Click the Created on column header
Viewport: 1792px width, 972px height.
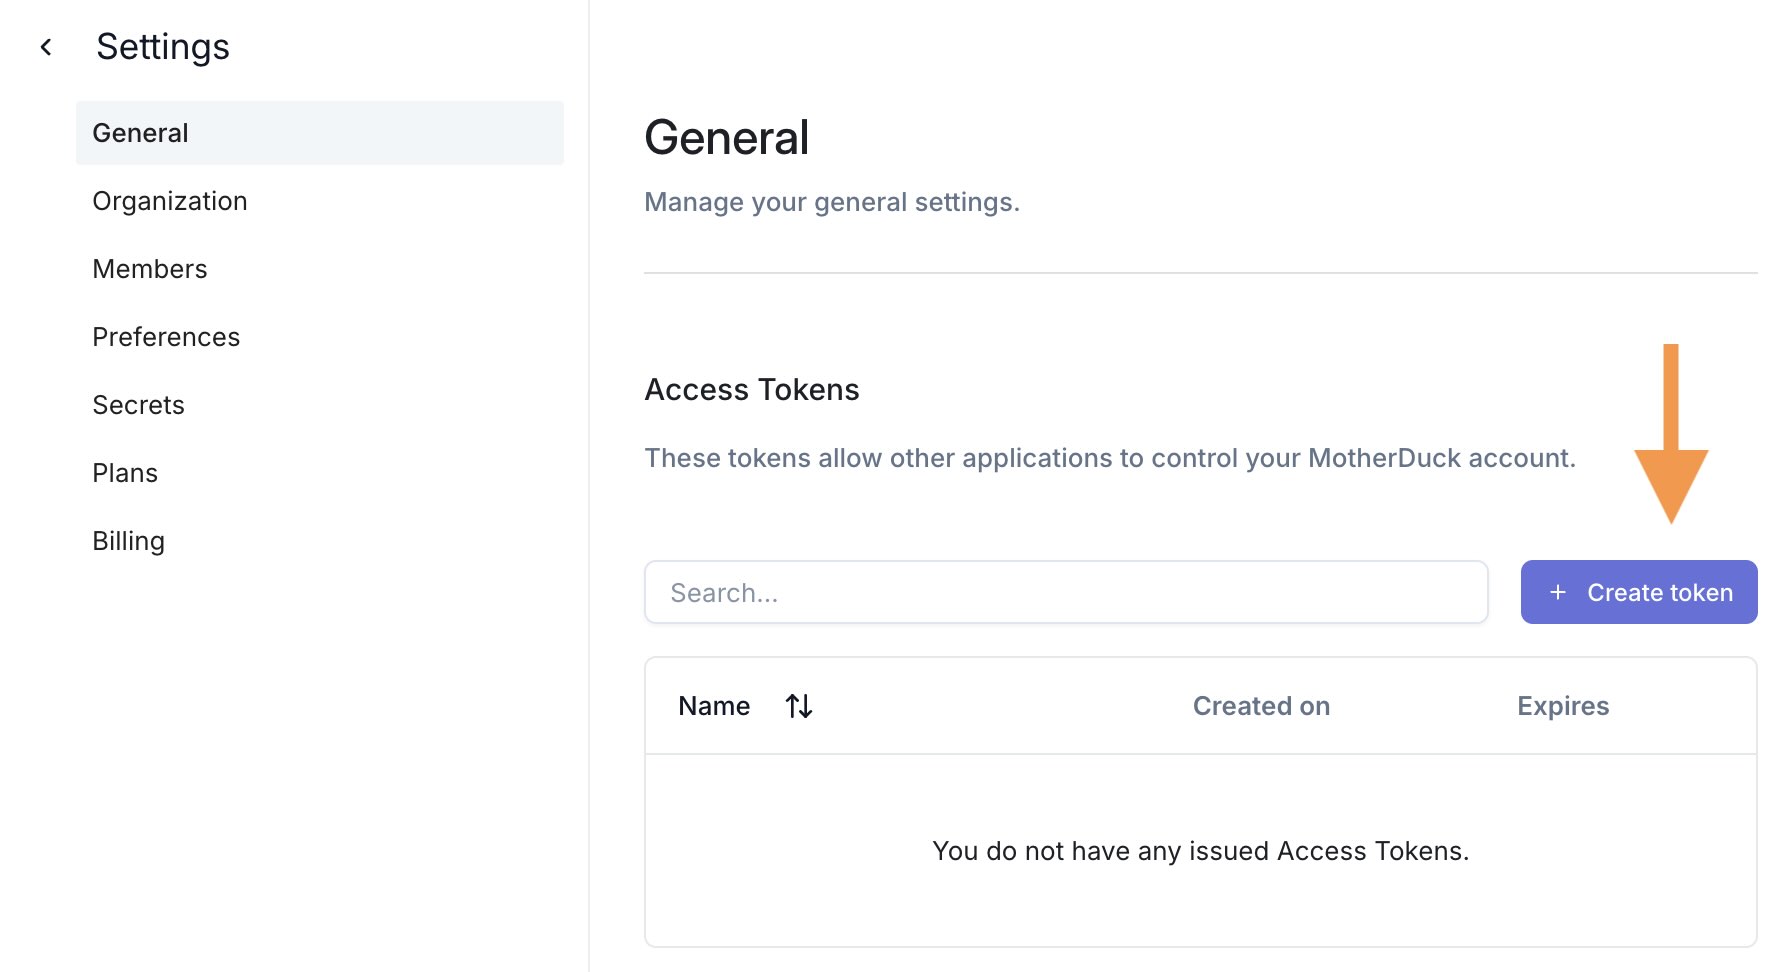tap(1261, 706)
